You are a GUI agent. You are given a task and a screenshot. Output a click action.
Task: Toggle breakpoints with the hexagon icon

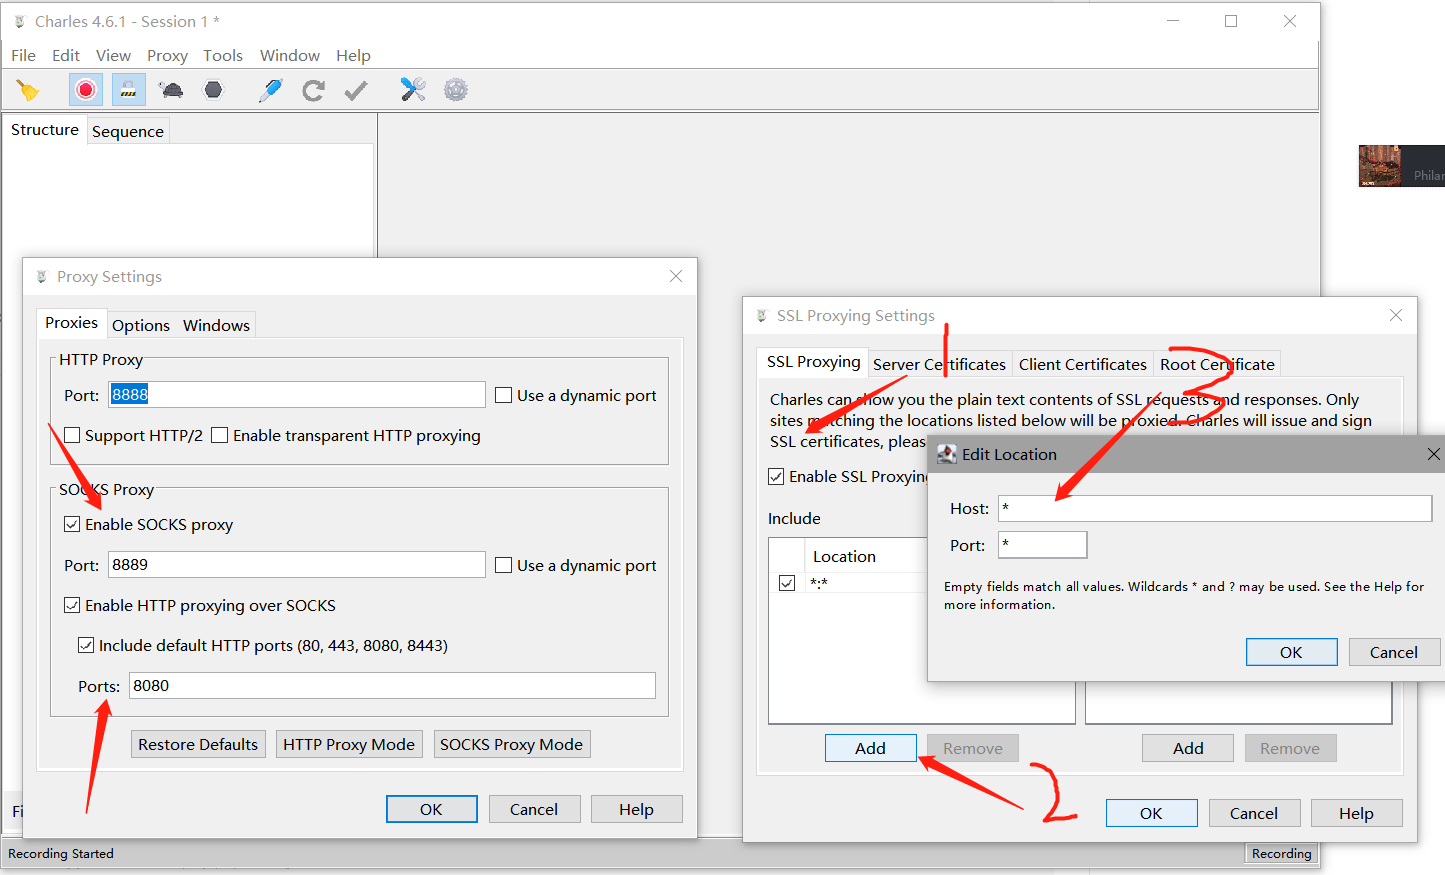[213, 90]
